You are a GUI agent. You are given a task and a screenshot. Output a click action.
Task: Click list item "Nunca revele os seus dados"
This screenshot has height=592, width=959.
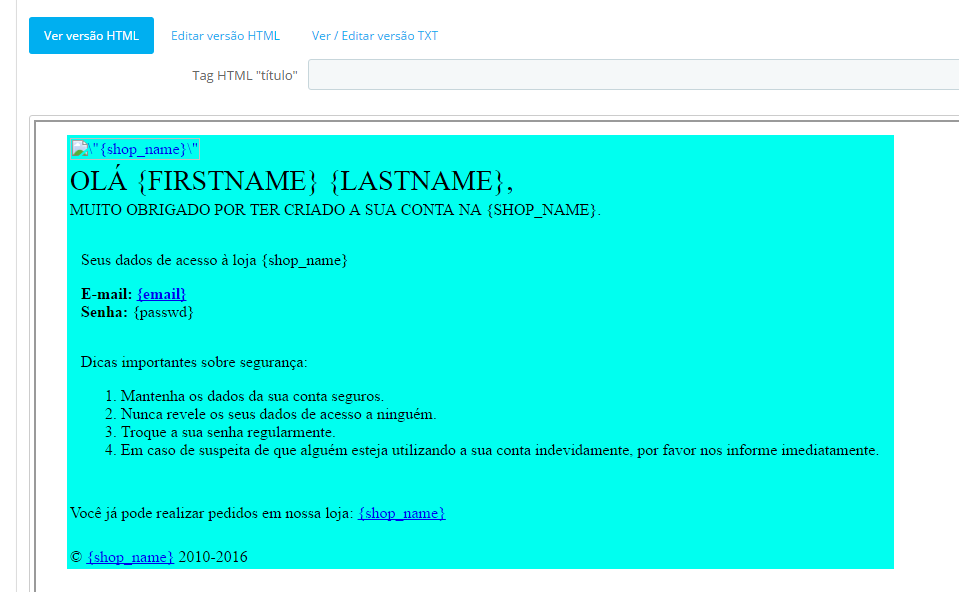coord(278,414)
